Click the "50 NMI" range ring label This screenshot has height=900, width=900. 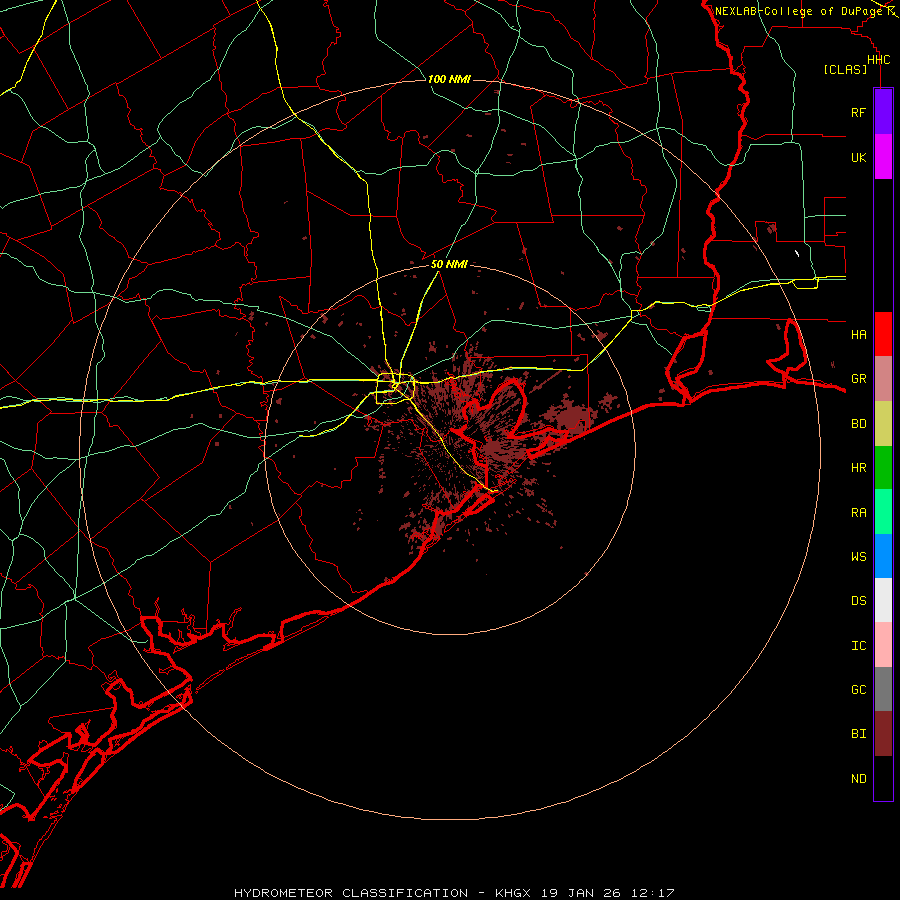(449, 264)
